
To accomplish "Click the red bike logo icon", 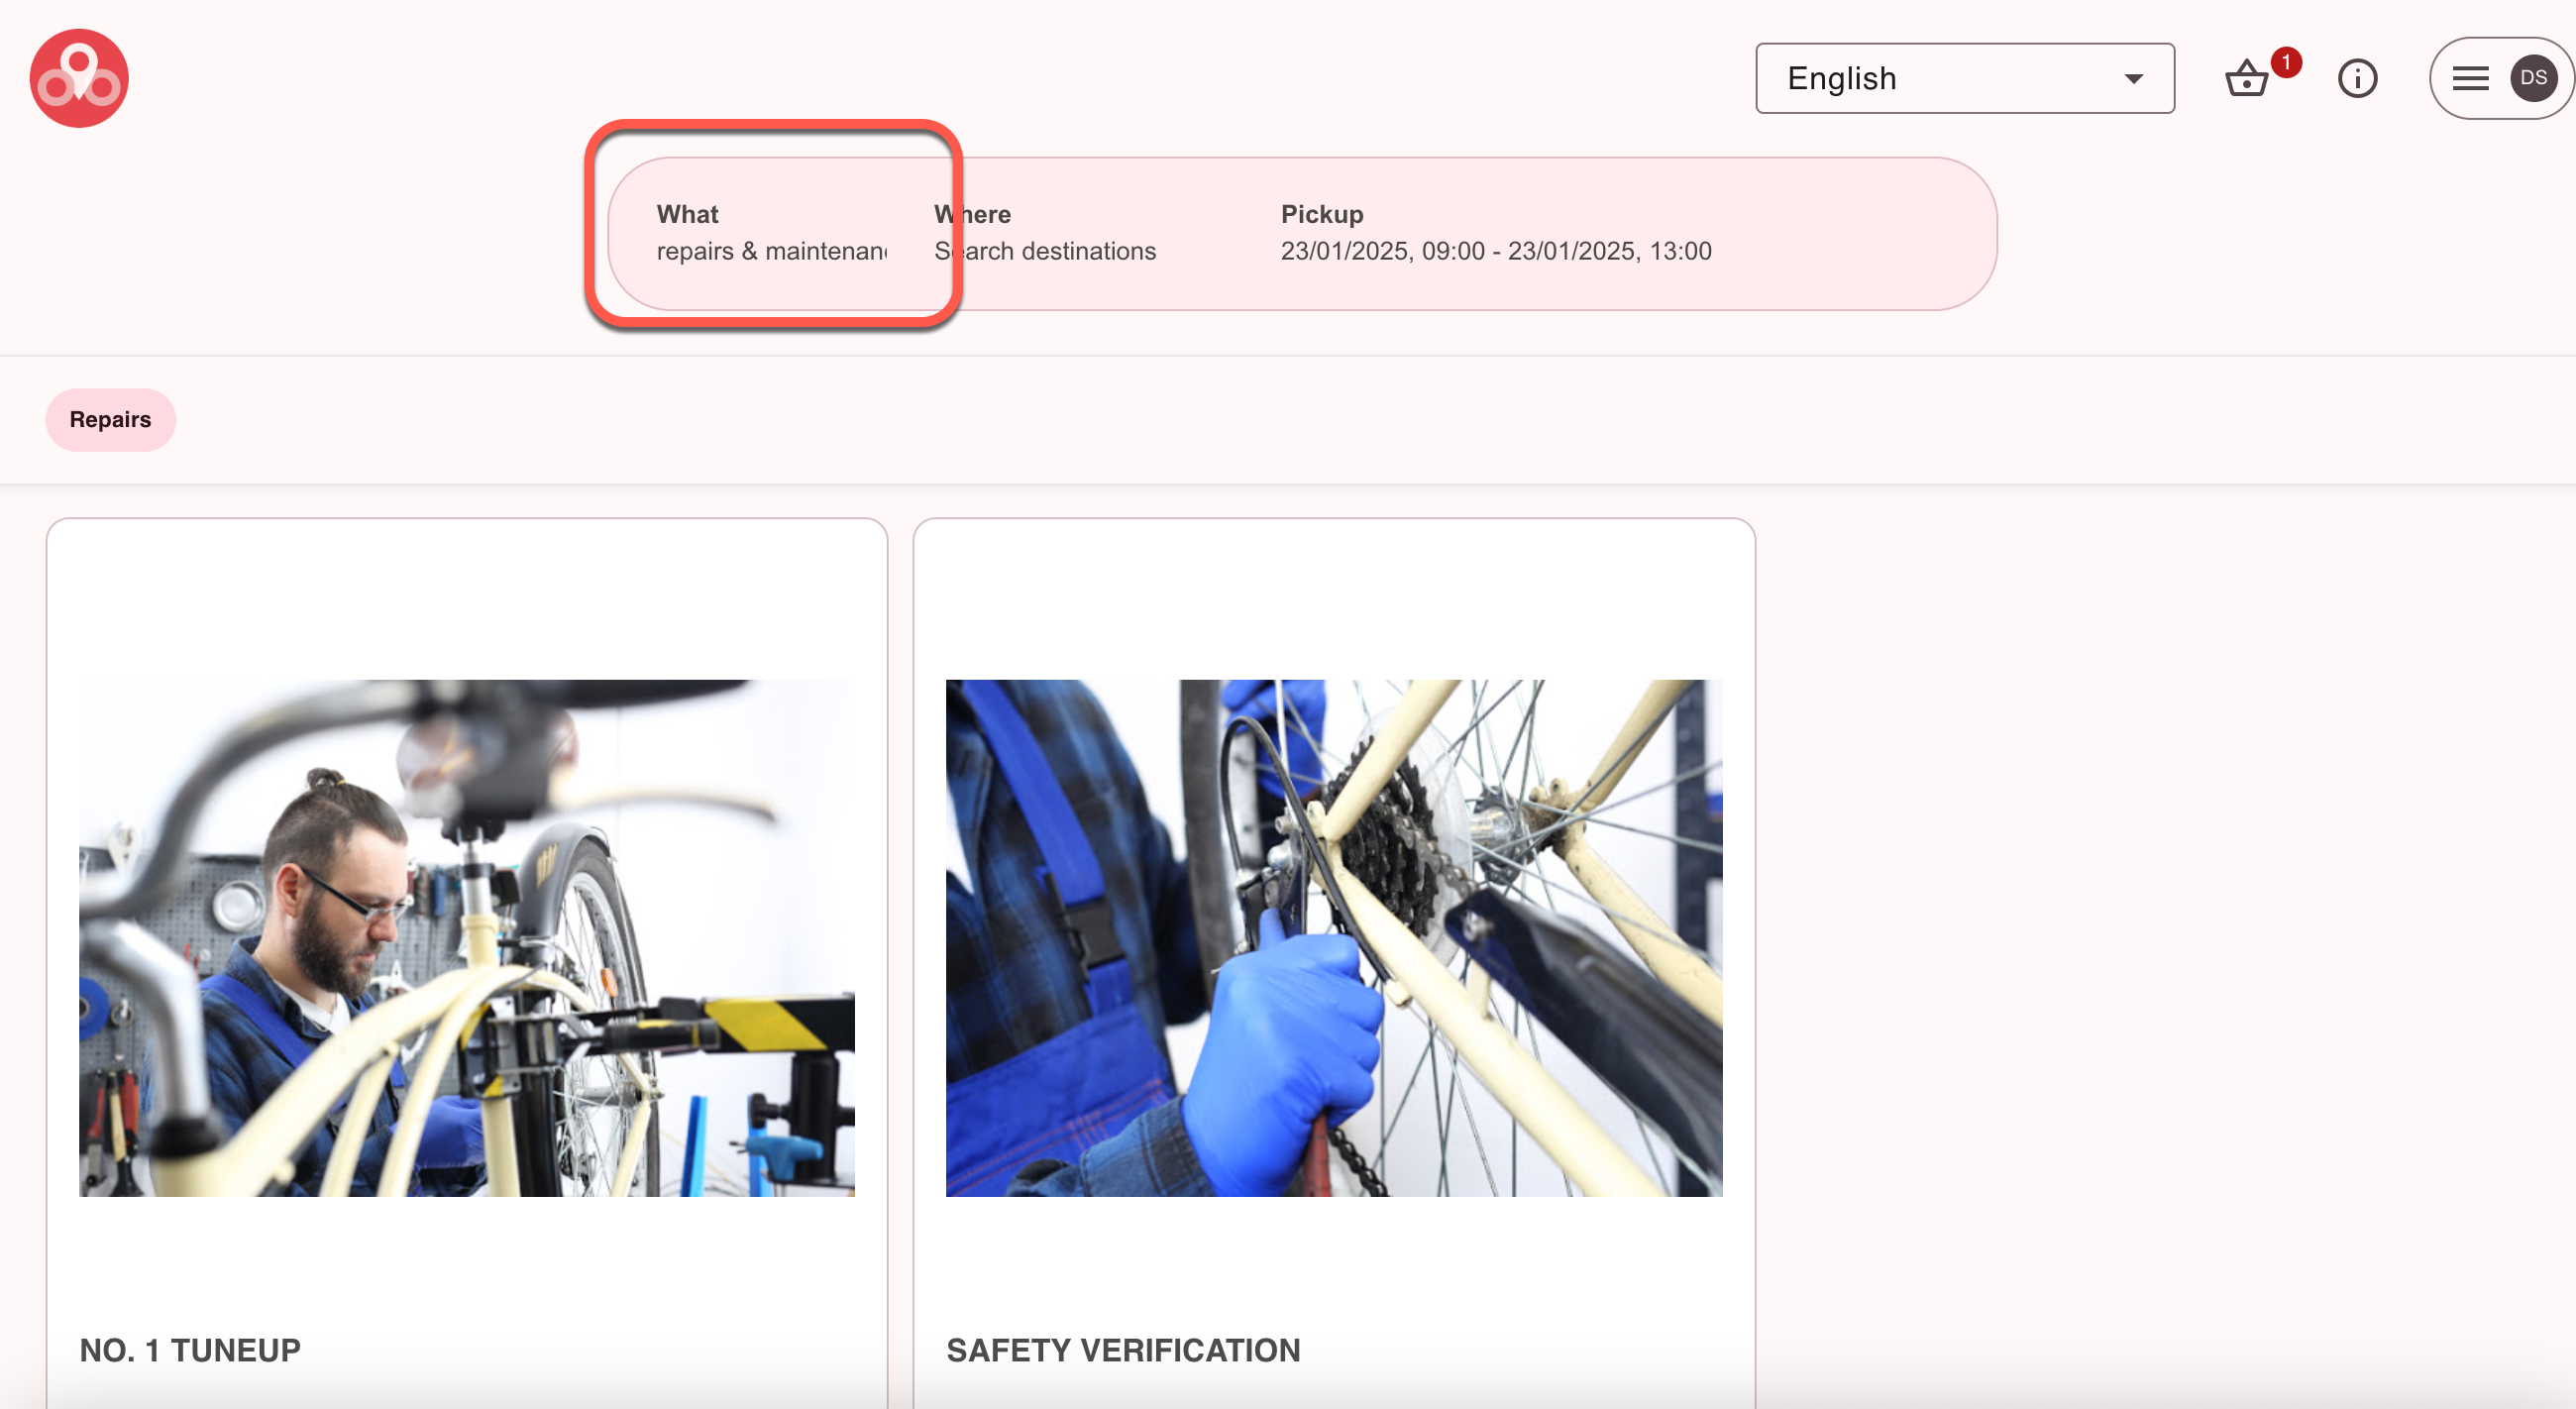I will coord(79,78).
